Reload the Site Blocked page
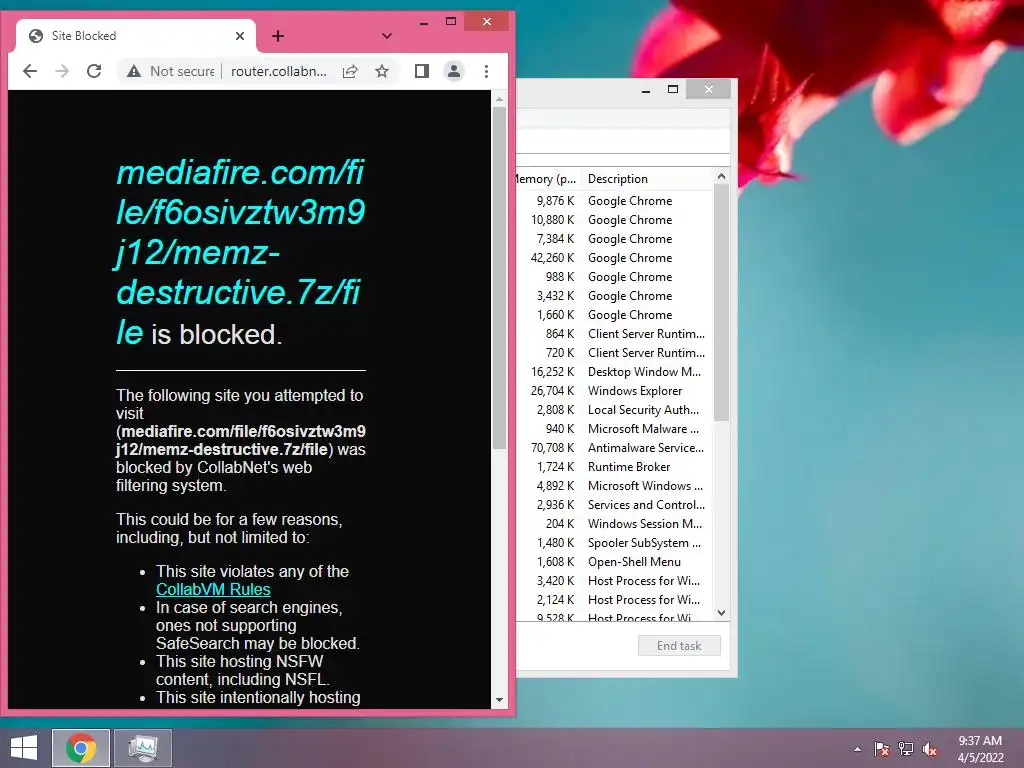1024x768 pixels. (94, 71)
